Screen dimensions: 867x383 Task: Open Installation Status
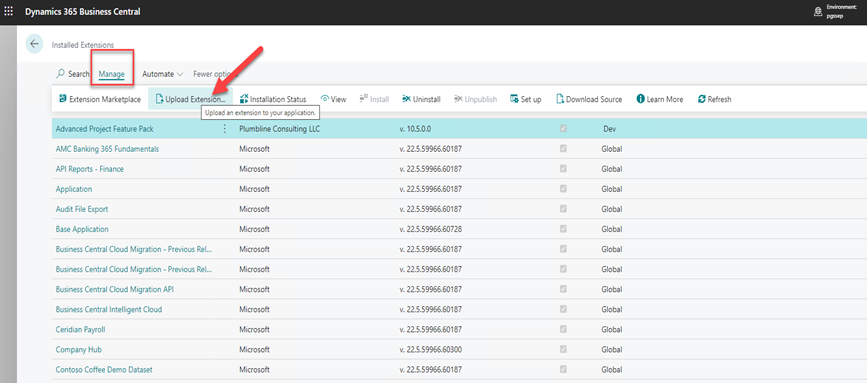click(x=273, y=99)
